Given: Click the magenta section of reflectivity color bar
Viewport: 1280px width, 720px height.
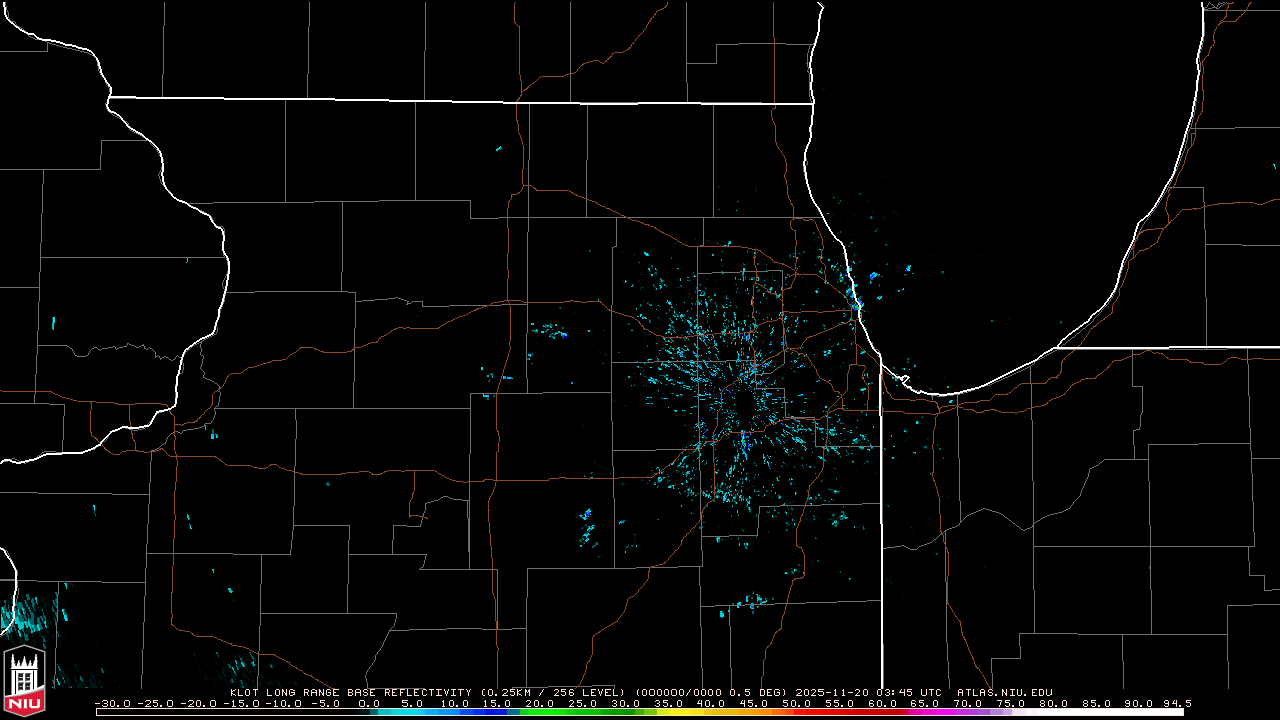Looking at the screenshot, I should point(935,712).
